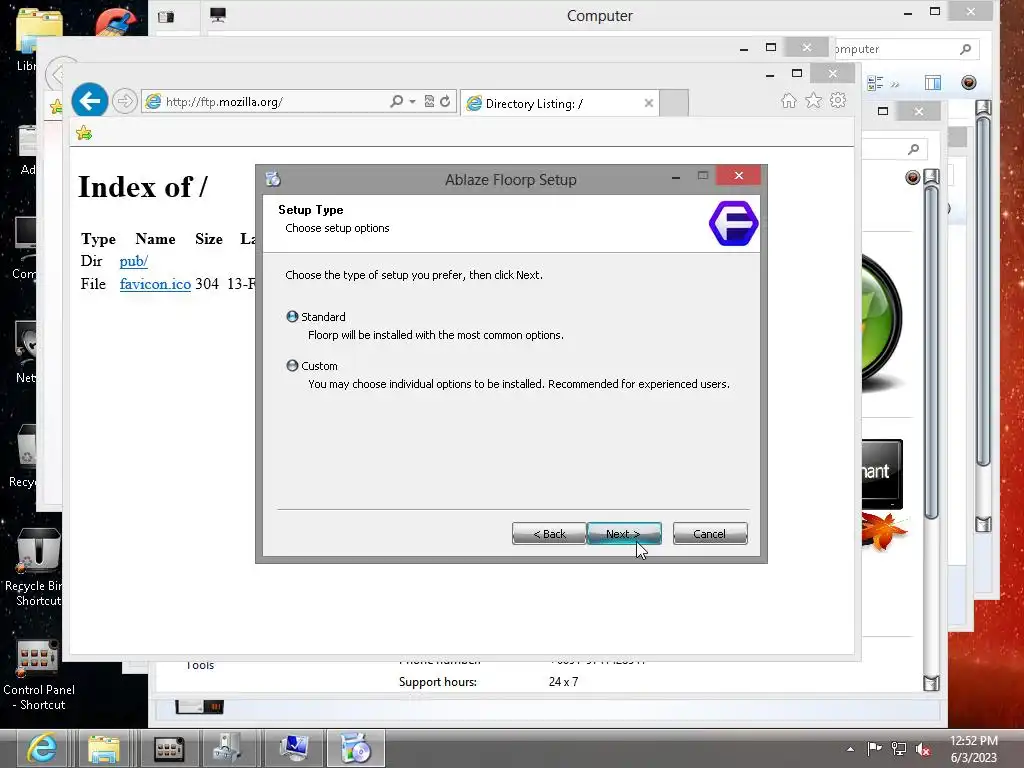Open the pub/ directory link
The height and width of the screenshot is (768, 1024).
pyautogui.click(x=133, y=261)
